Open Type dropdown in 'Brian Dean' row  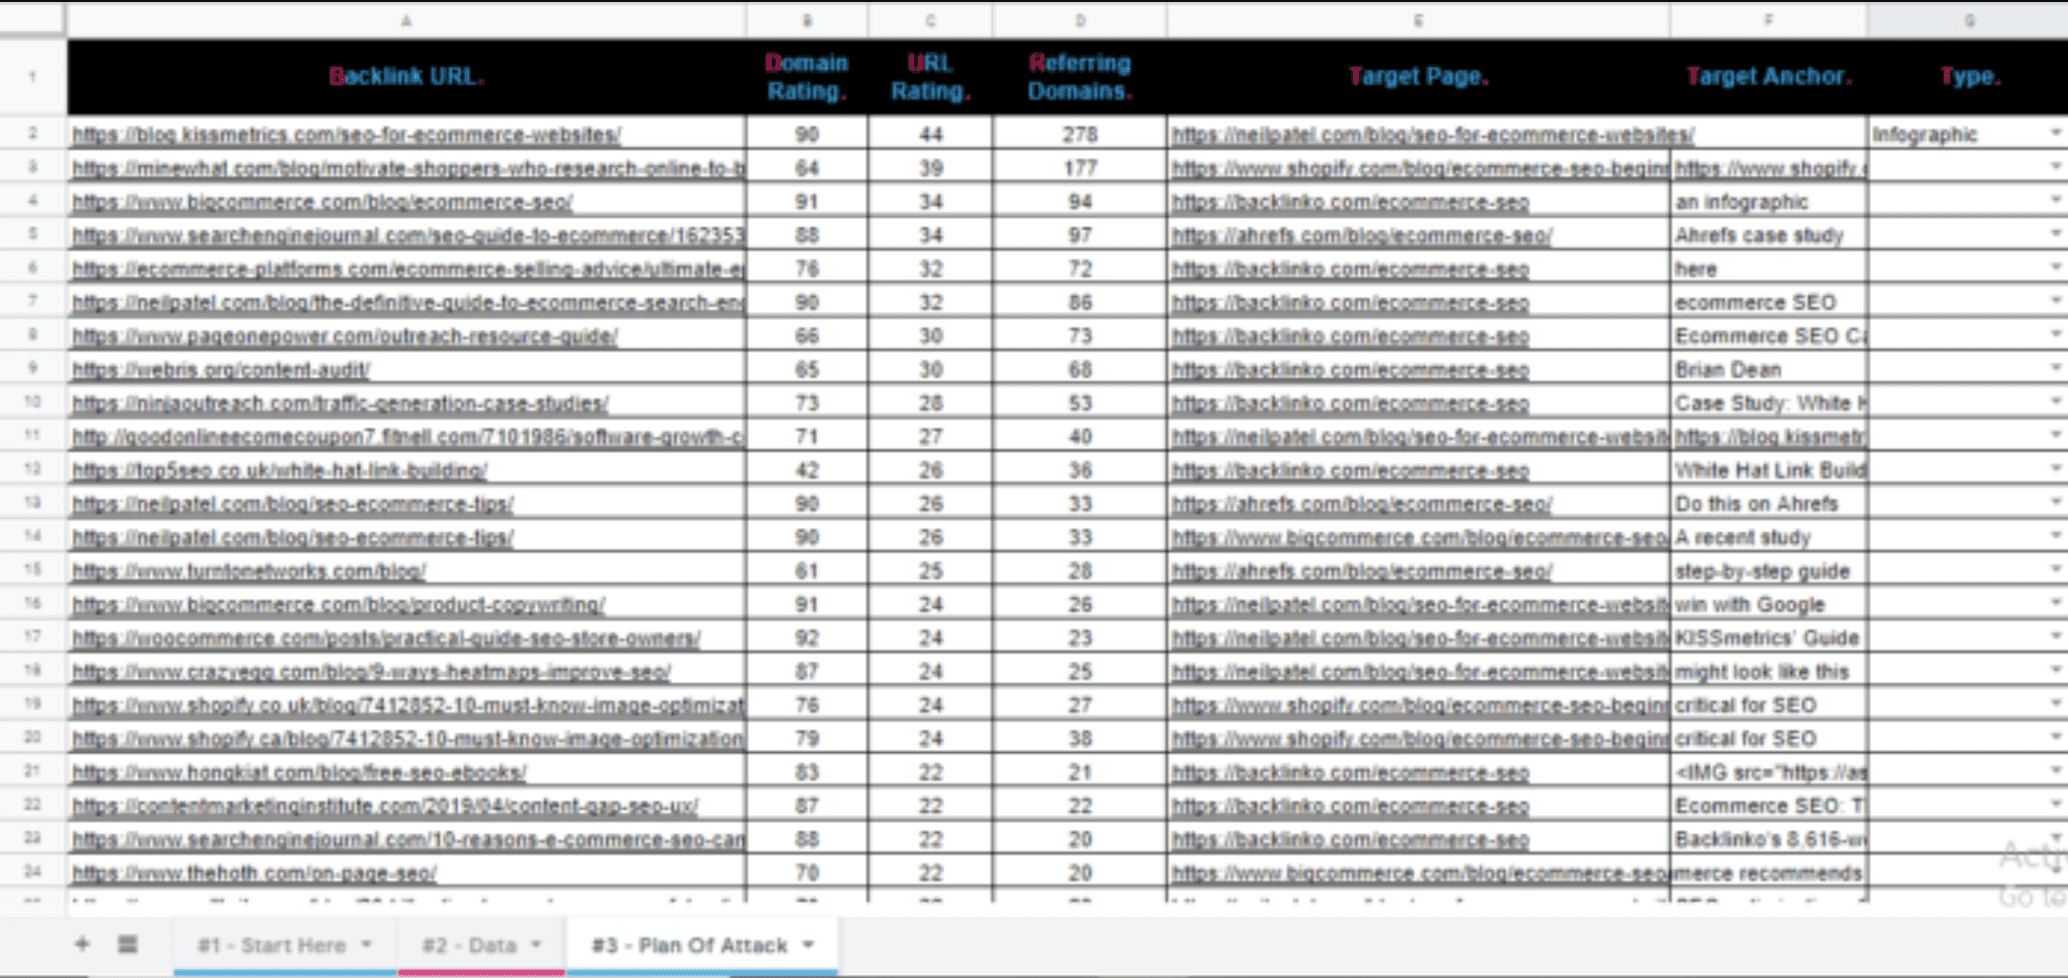tap(2055, 369)
